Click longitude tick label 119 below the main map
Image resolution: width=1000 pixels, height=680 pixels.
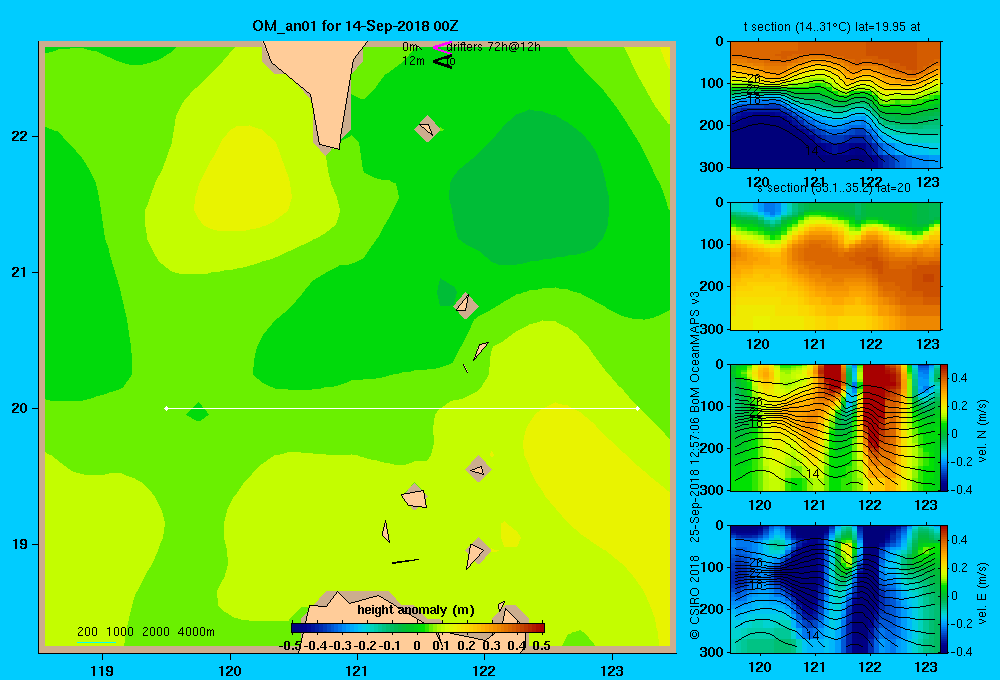tap(103, 670)
